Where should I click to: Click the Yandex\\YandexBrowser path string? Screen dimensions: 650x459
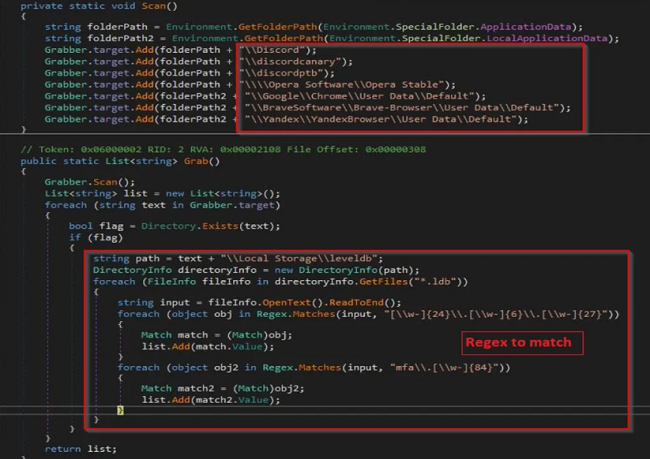[x=383, y=119]
